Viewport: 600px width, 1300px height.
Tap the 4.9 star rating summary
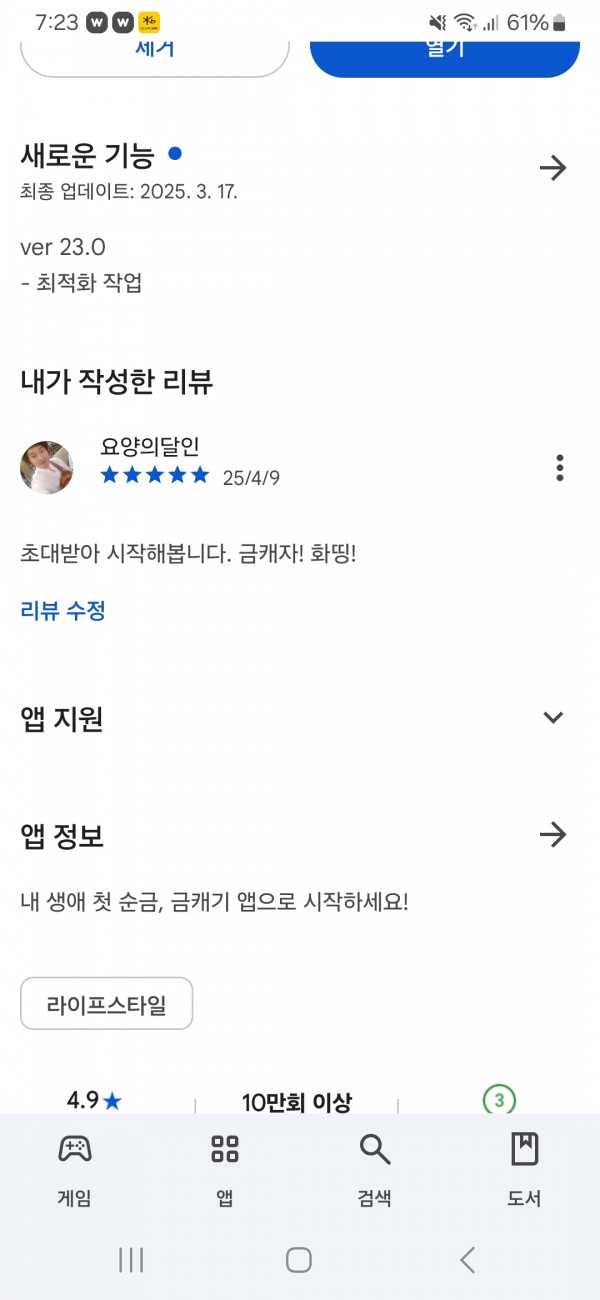pos(94,1100)
